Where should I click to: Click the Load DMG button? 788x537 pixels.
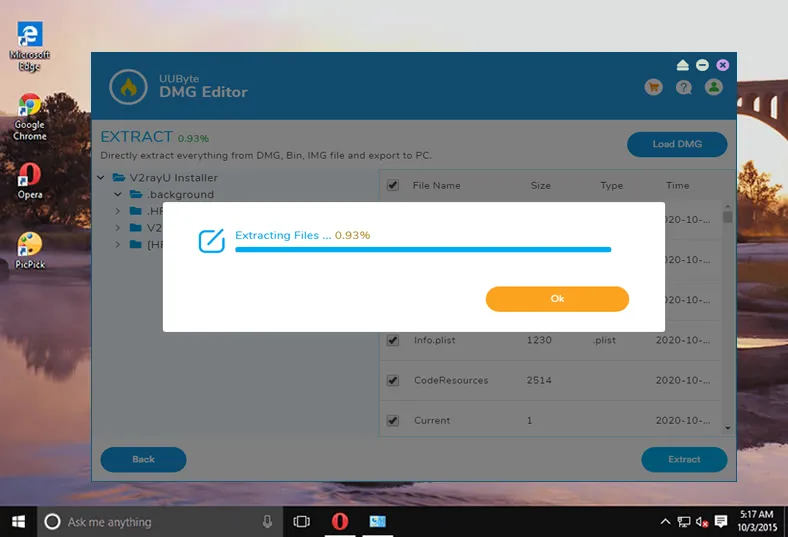pyautogui.click(x=677, y=144)
